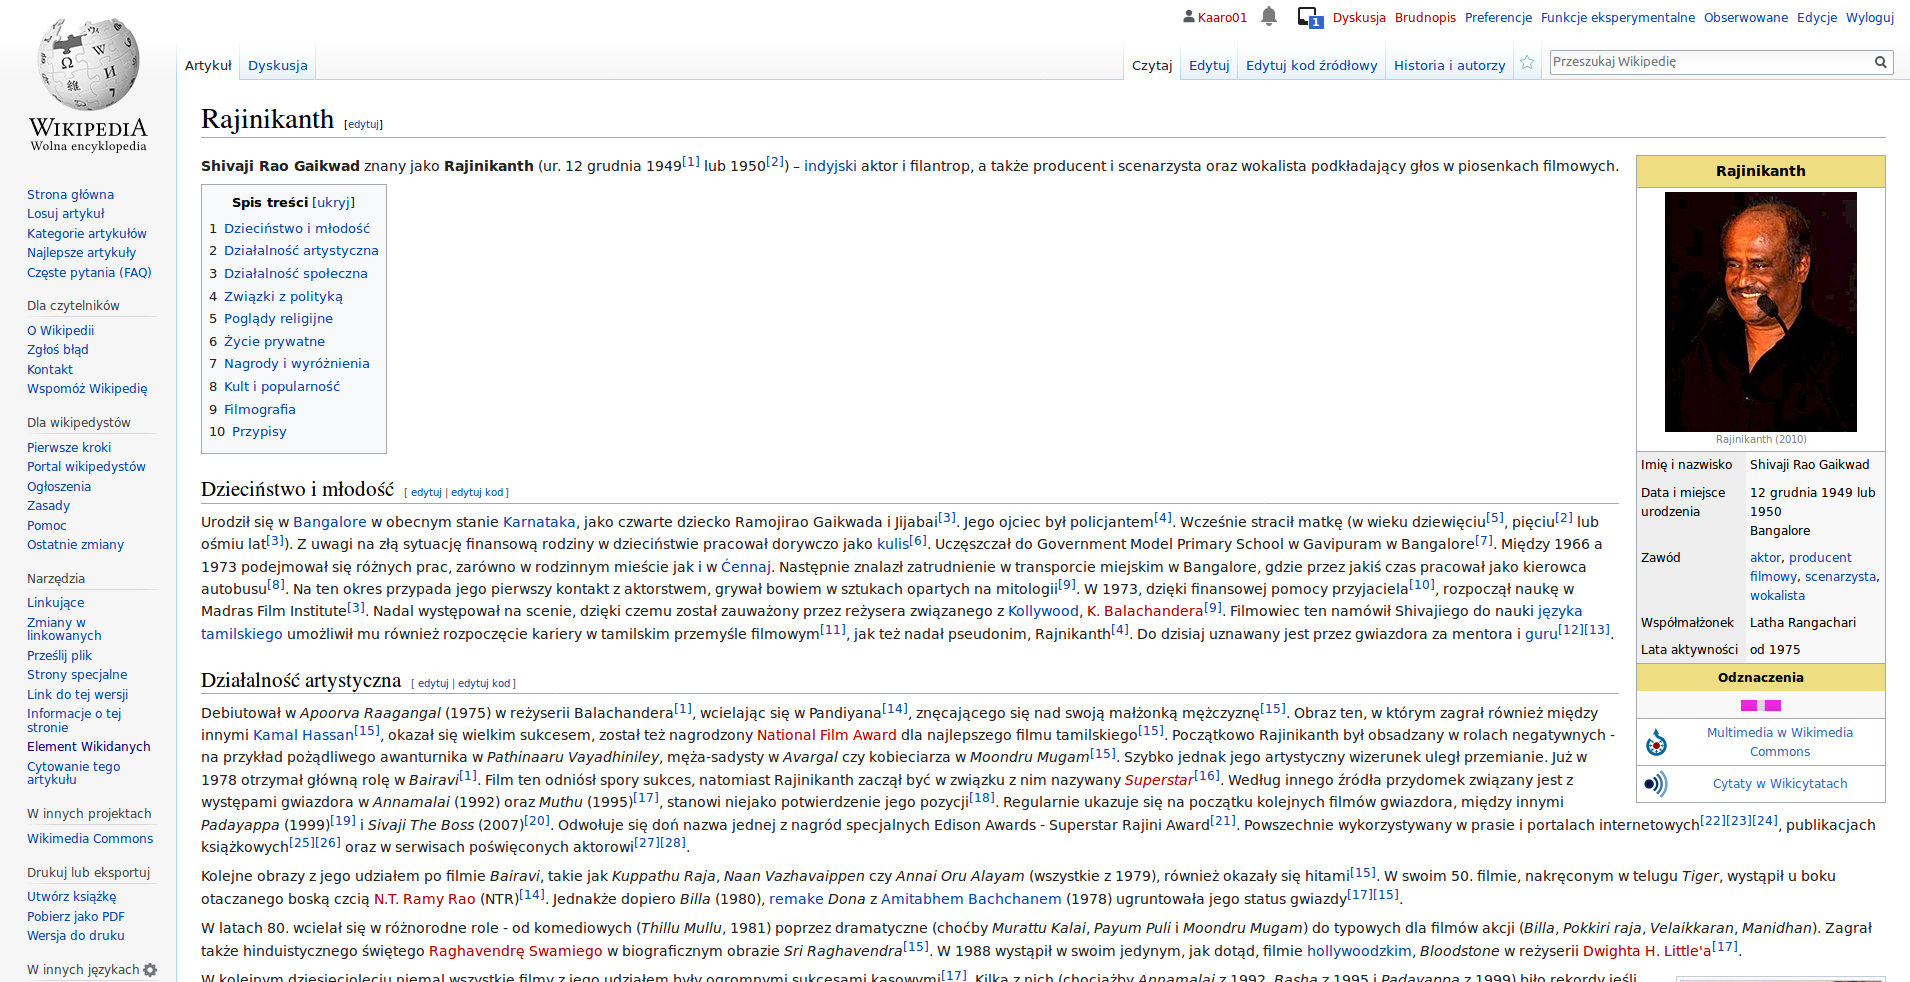
Task: Click Wyloguj to log out
Action: [1870, 17]
